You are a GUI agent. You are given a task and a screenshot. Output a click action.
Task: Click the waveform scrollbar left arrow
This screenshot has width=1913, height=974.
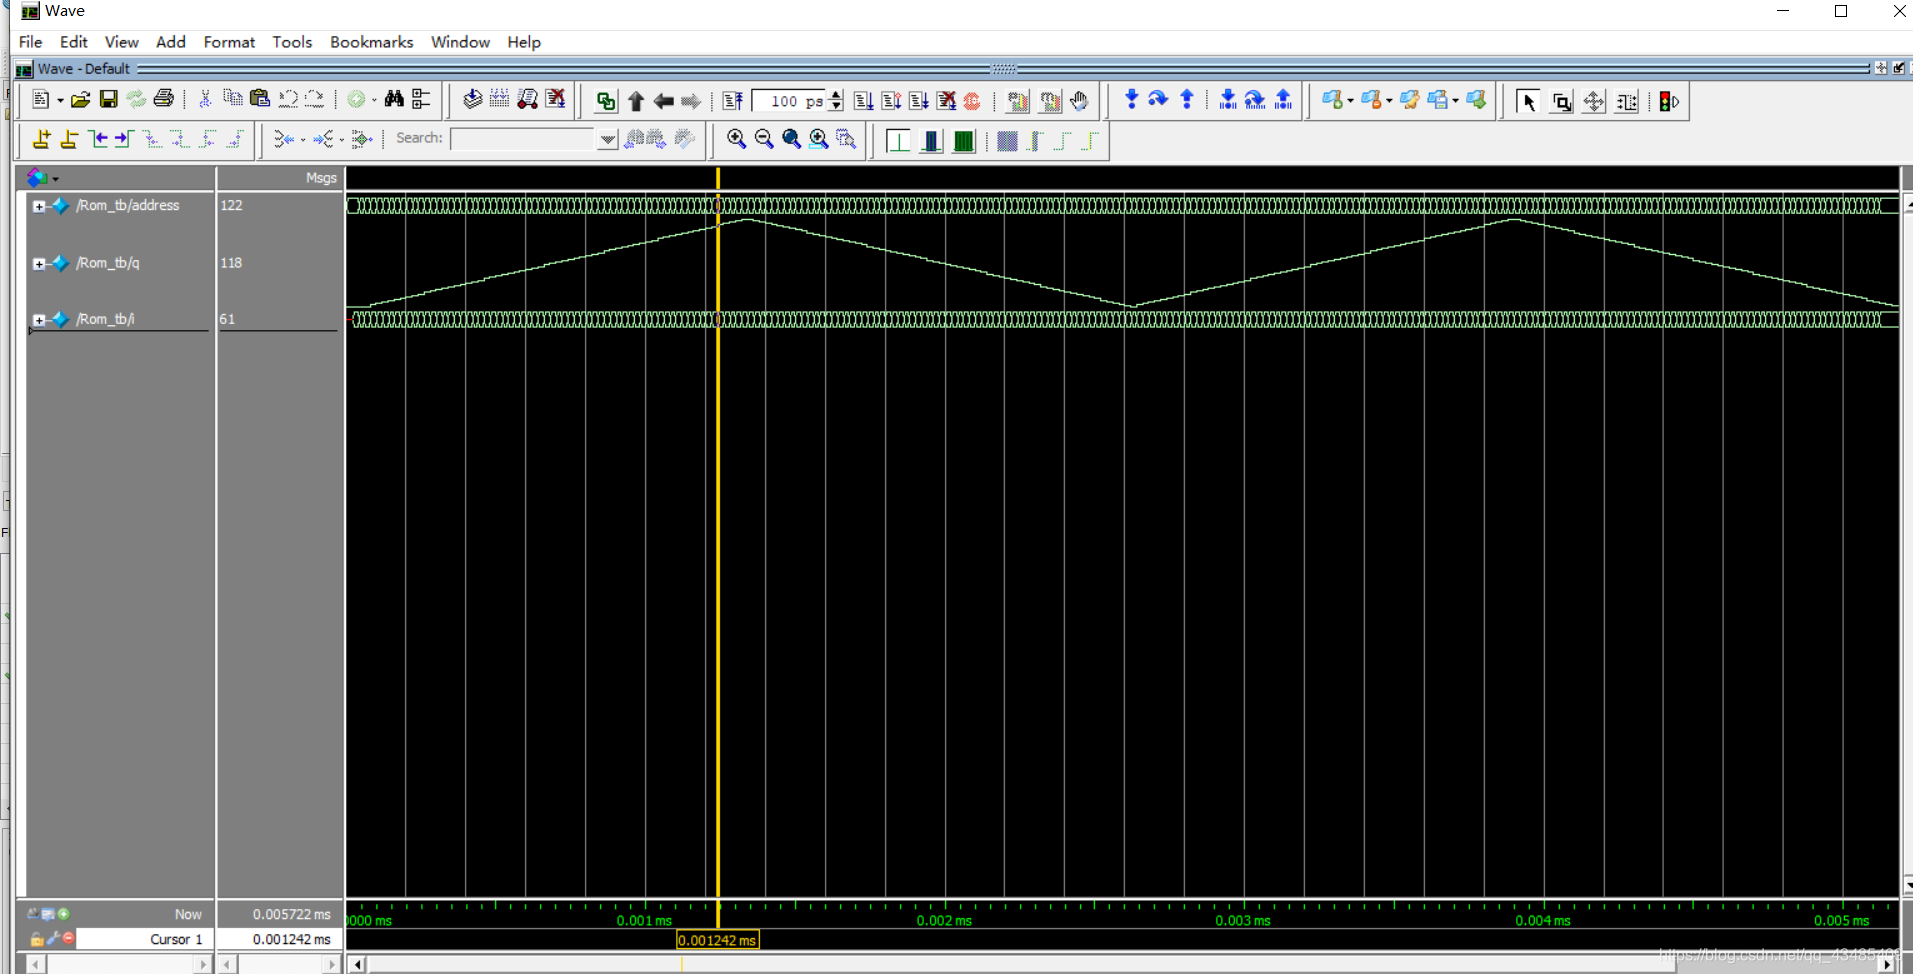click(x=357, y=964)
